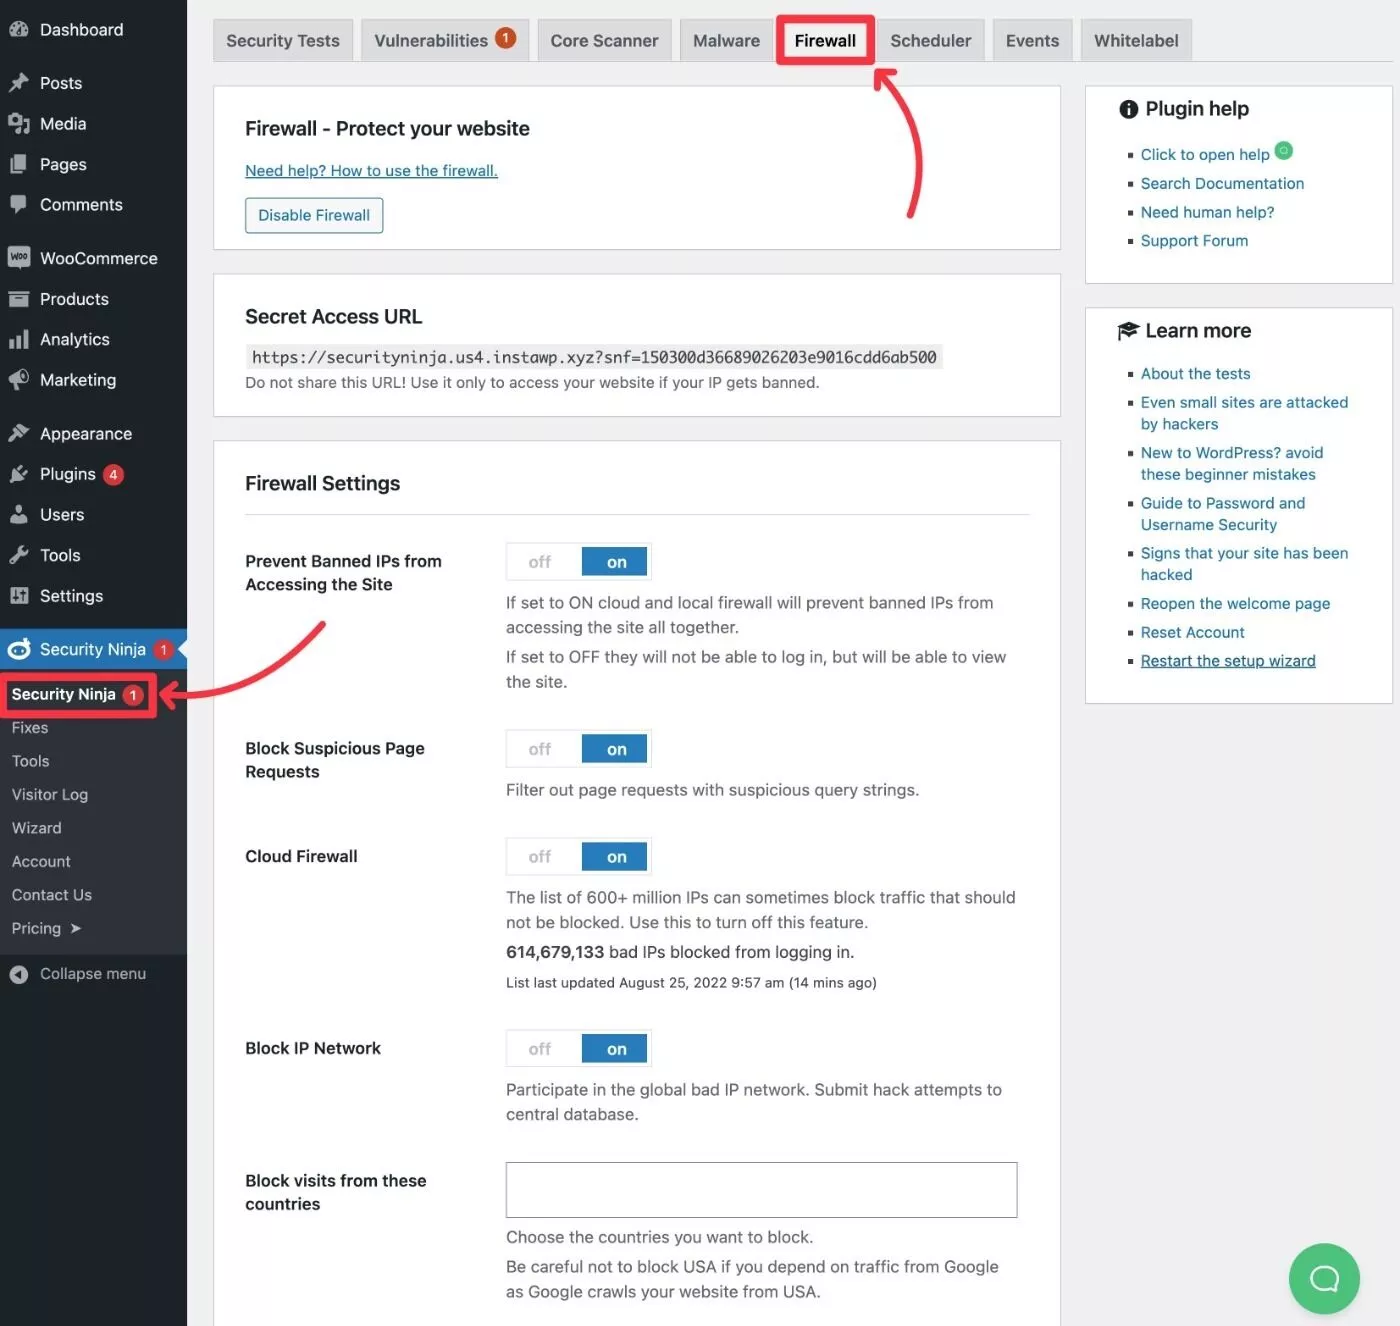Click the Marketing megaphone icon
1400x1326 pixels.
18,380
